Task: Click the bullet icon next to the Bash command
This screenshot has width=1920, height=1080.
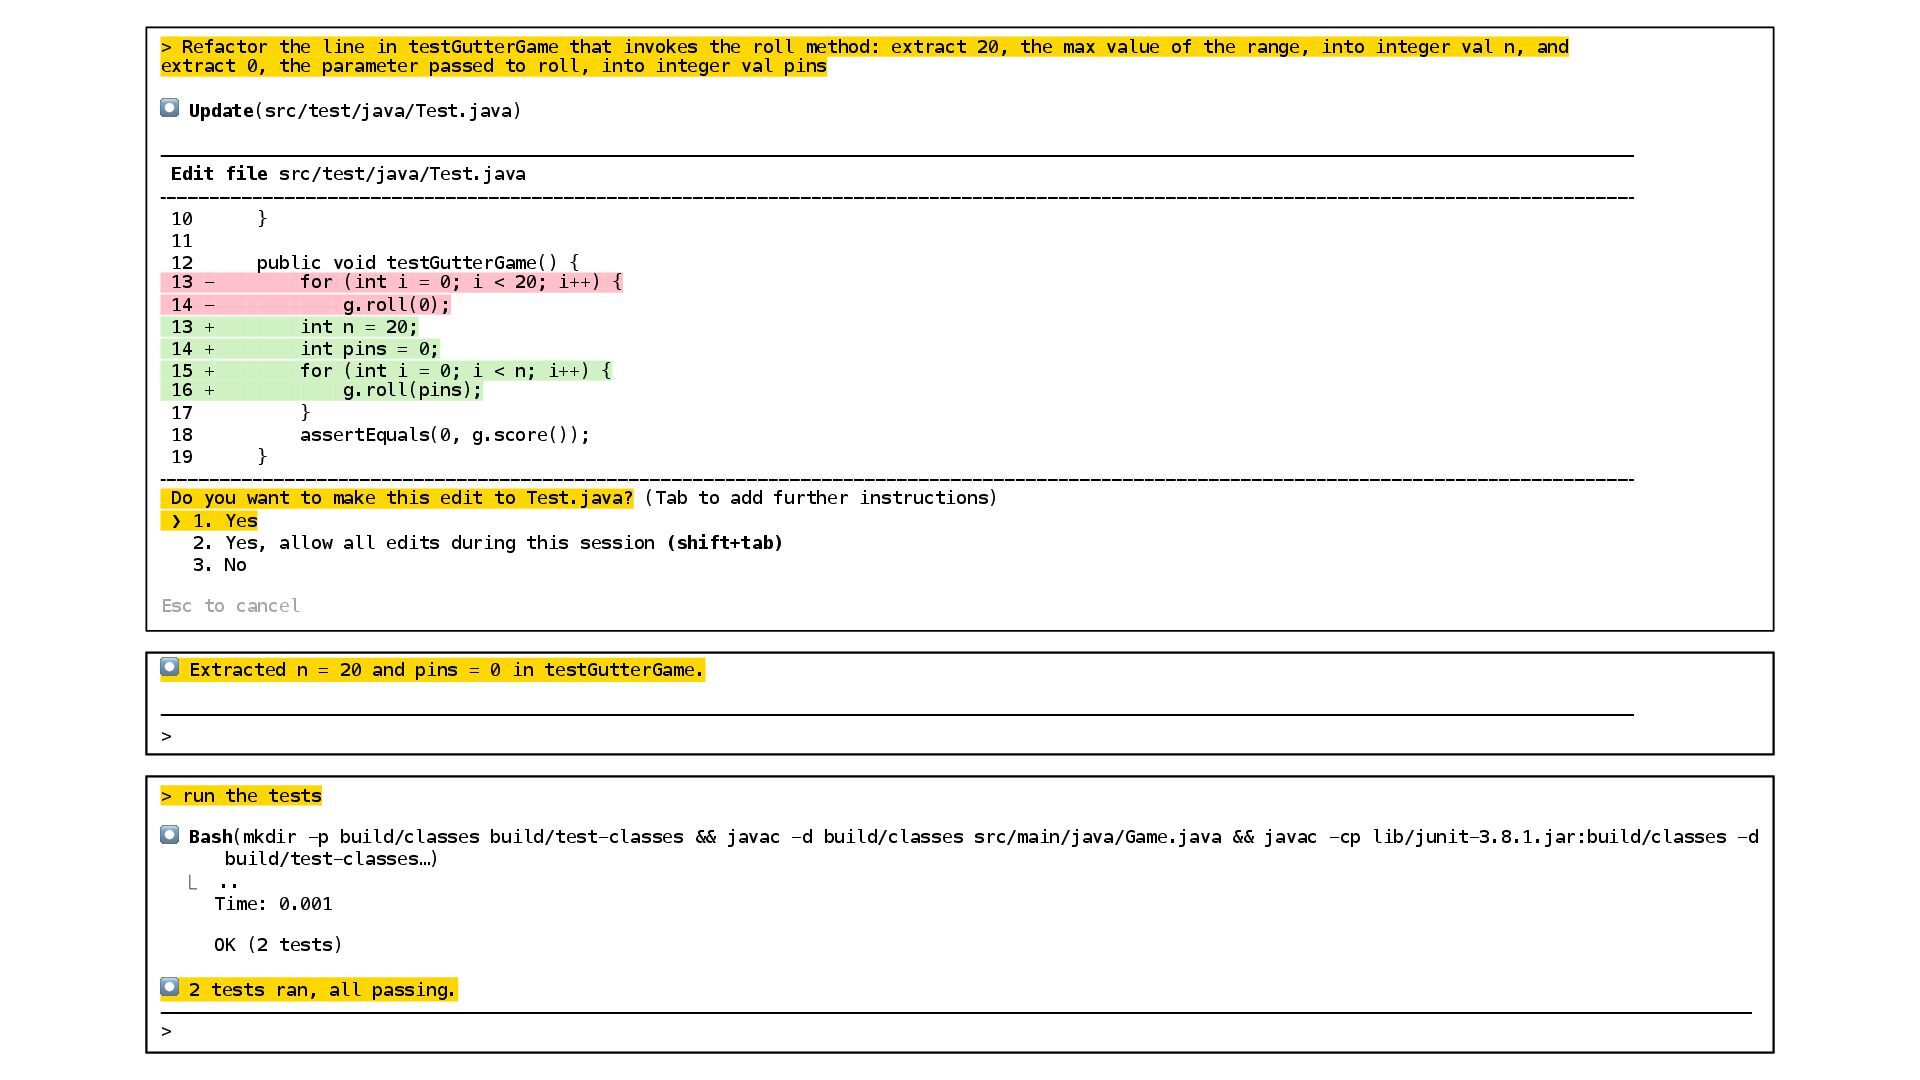Action: tap(170, 835)
